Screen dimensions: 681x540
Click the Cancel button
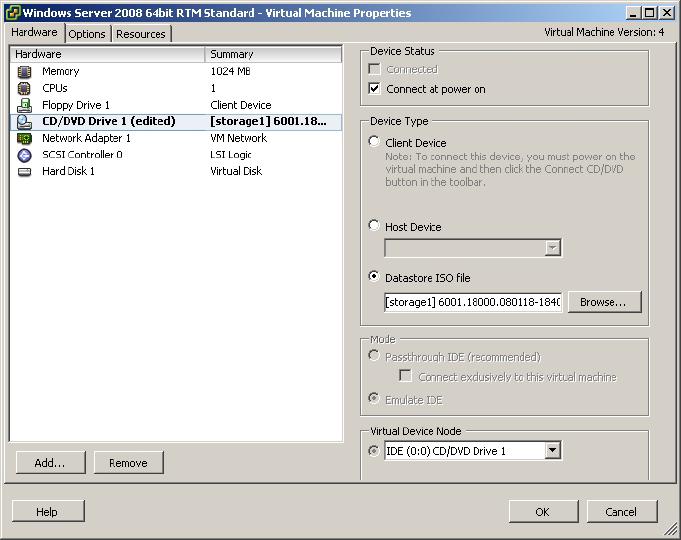tap(622, 511)
